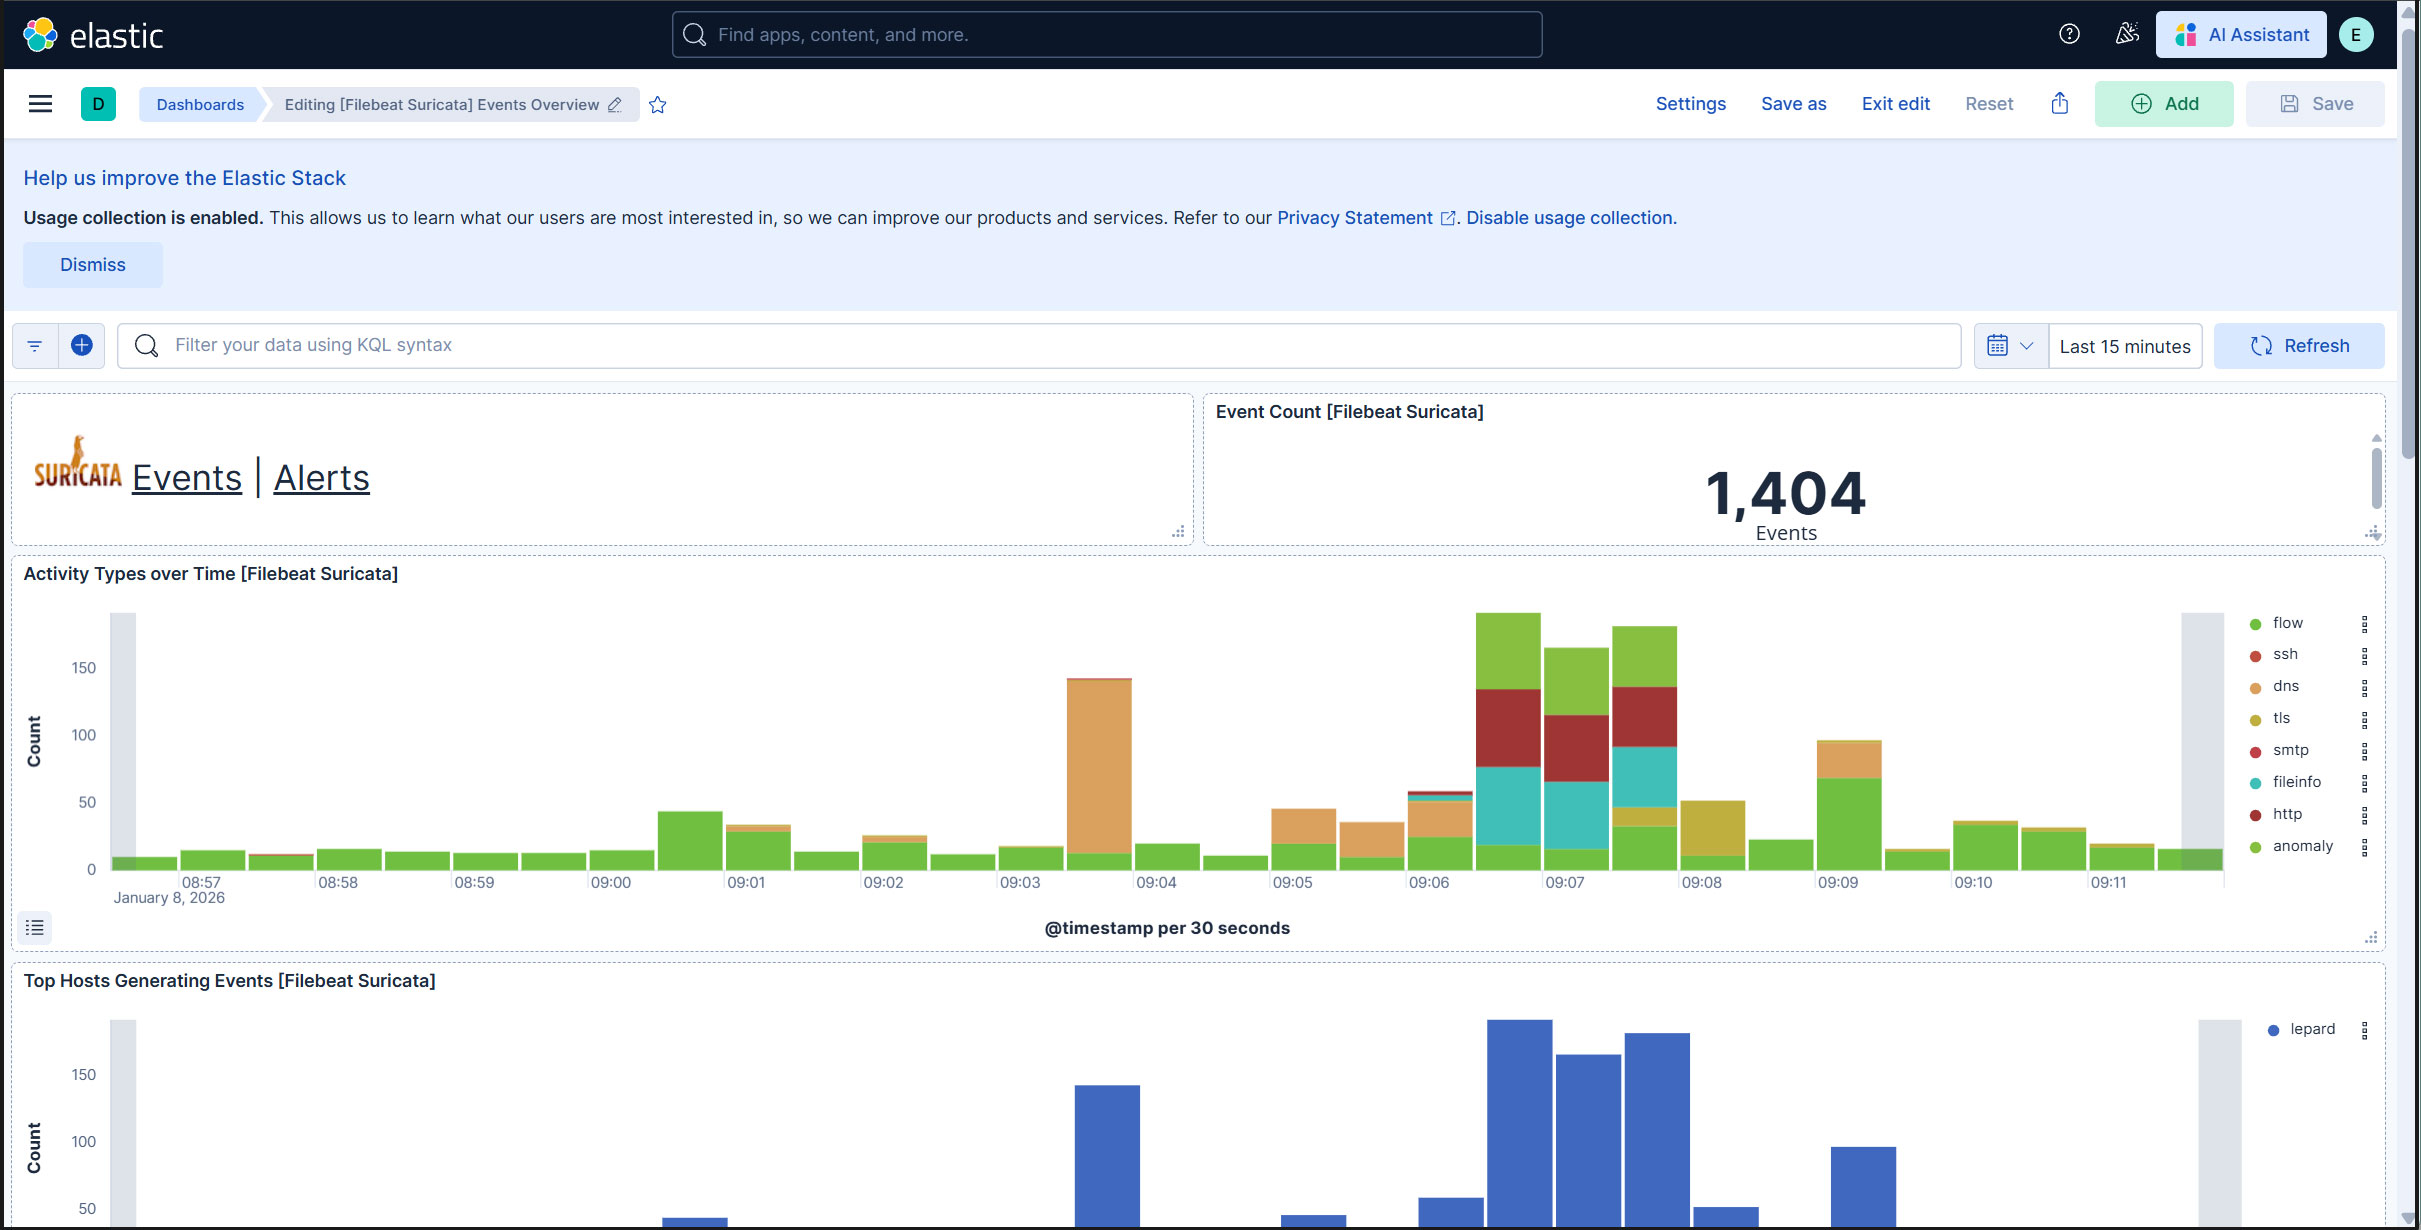Click the Dismiss button
2421x1230 pixels.
pyautogui.click(x=93, y=265)
